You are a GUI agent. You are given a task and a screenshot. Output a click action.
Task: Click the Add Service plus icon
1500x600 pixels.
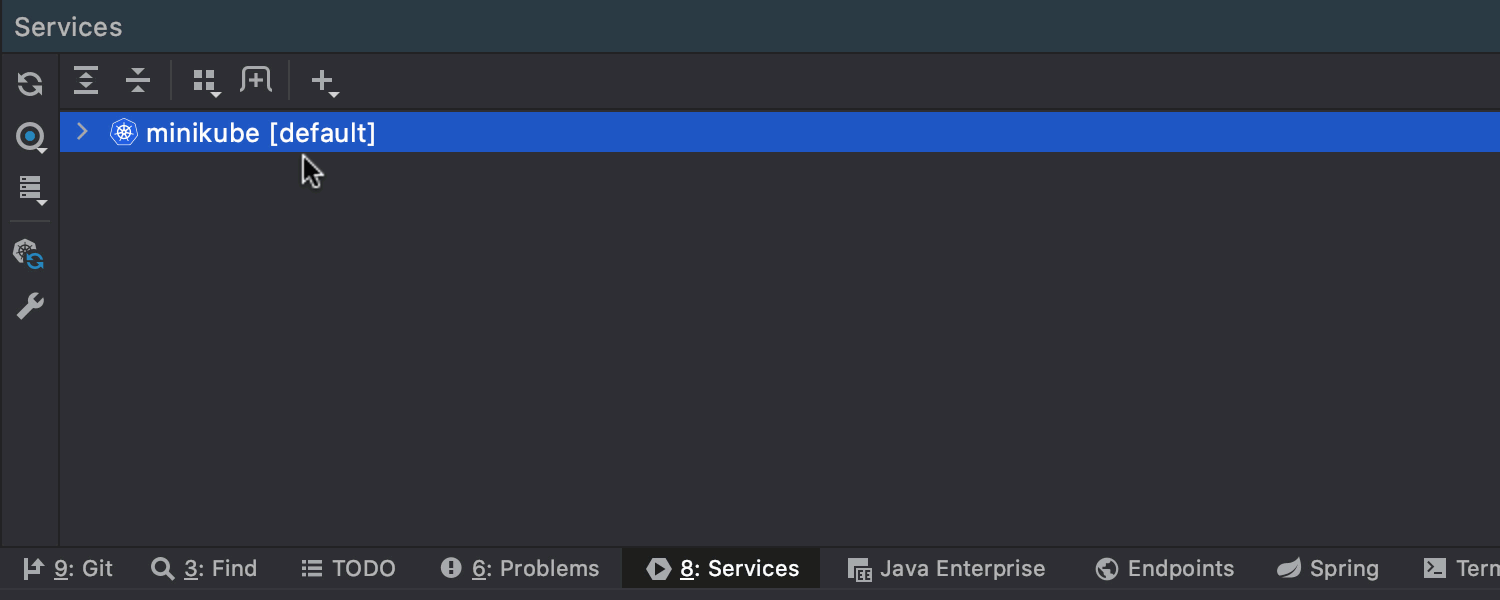click(x=324, y=82)
